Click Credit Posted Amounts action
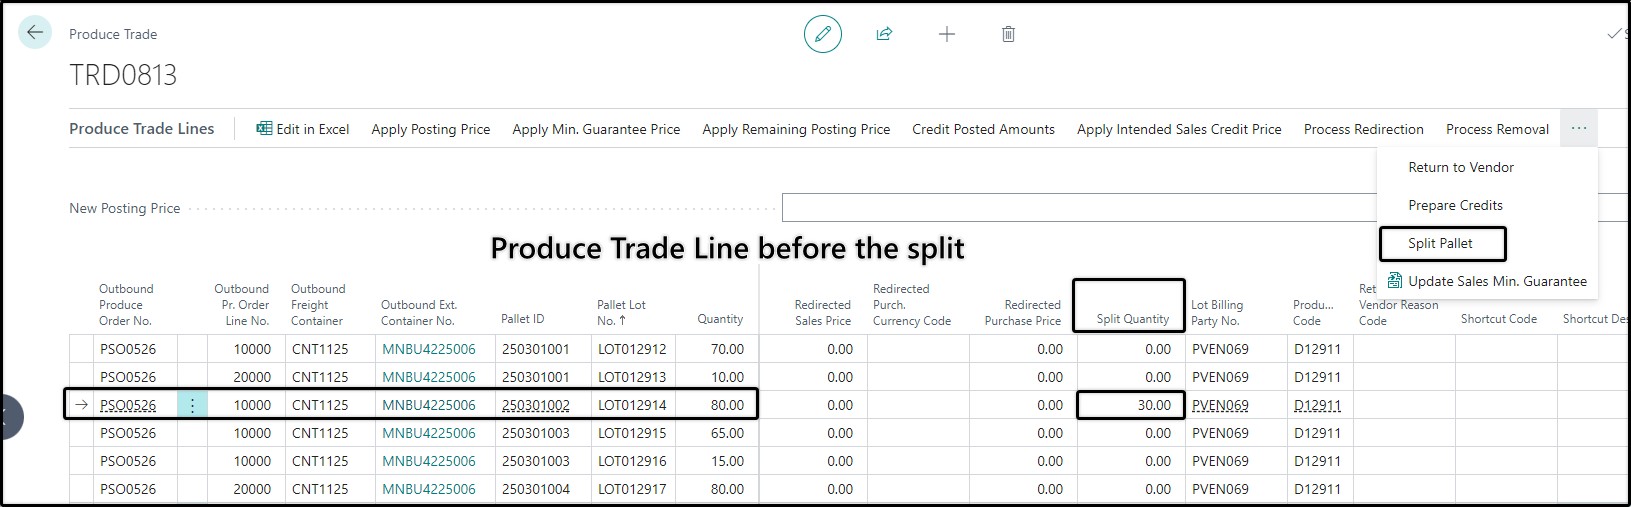1631x507 pixels. pos(983,129)
